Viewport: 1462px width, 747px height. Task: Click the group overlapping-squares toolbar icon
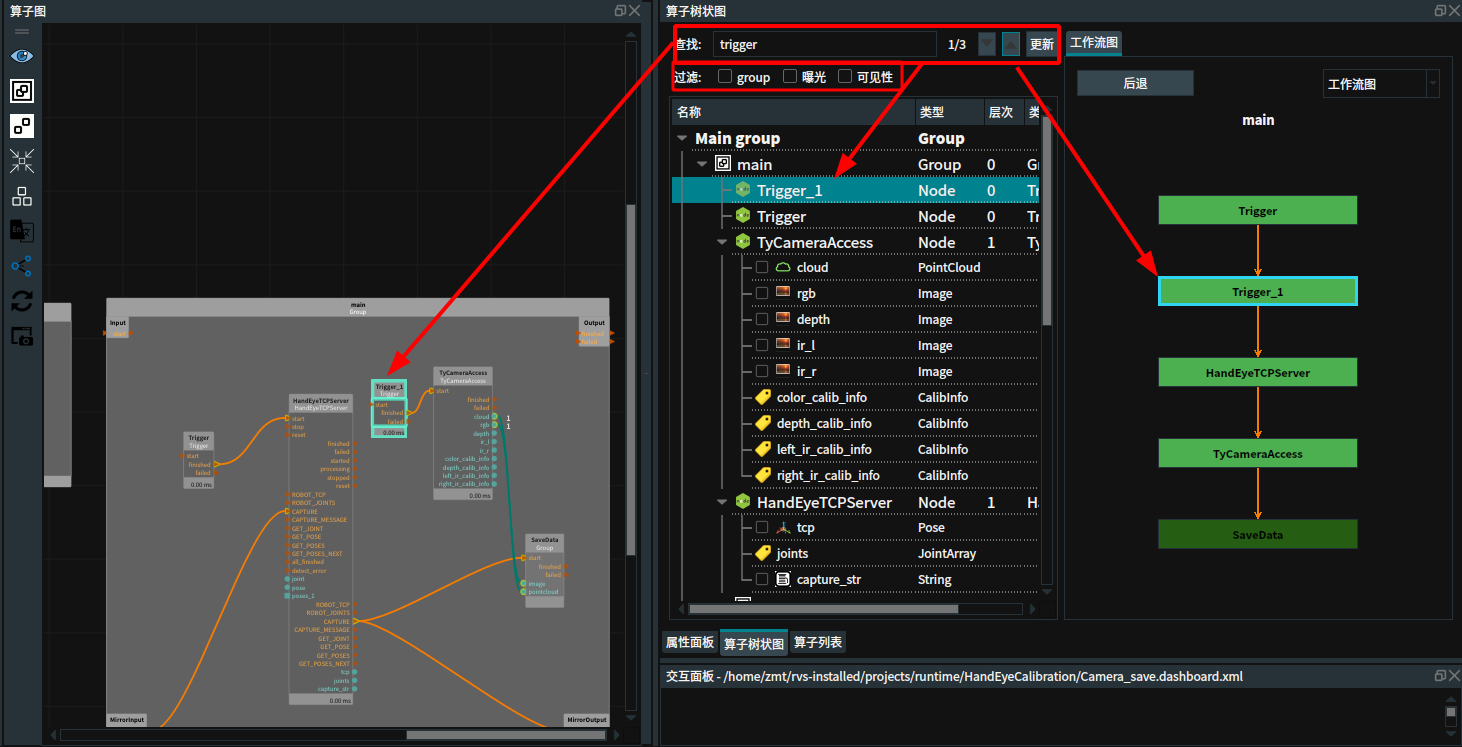coord(22,91)
